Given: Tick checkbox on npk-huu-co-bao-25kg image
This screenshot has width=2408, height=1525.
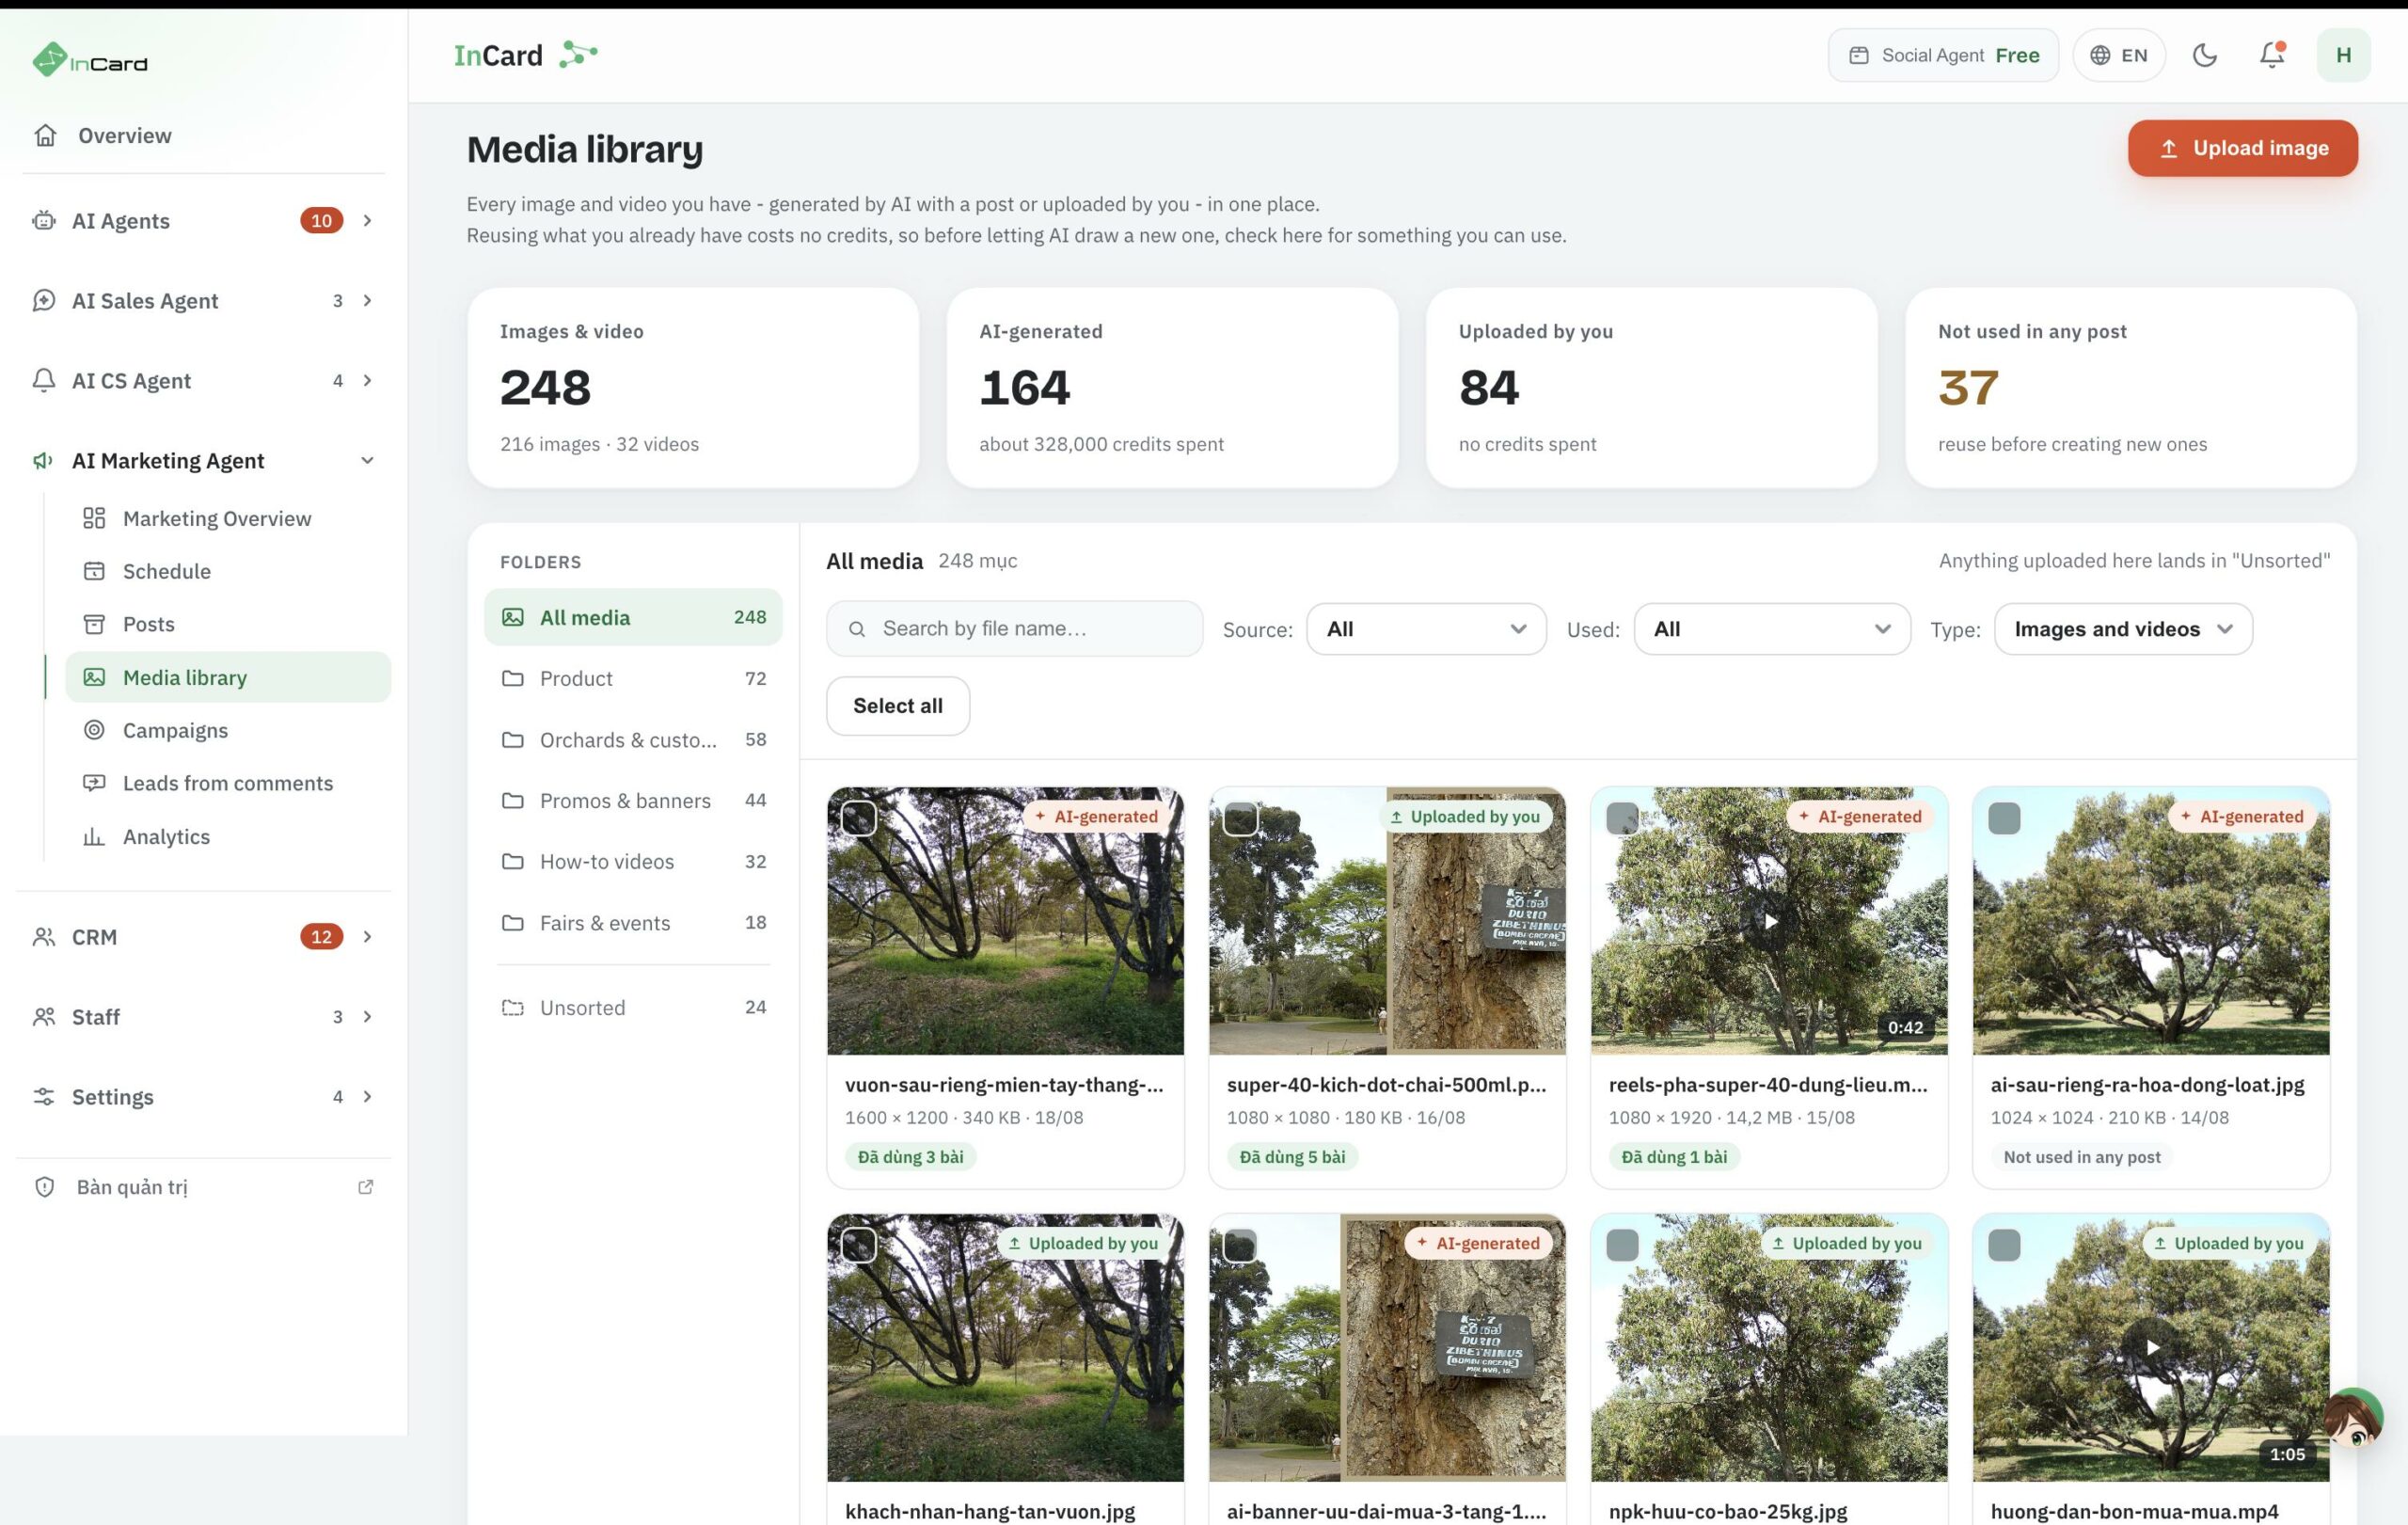Looking at the screenshot, I should click(1622, 1245).
